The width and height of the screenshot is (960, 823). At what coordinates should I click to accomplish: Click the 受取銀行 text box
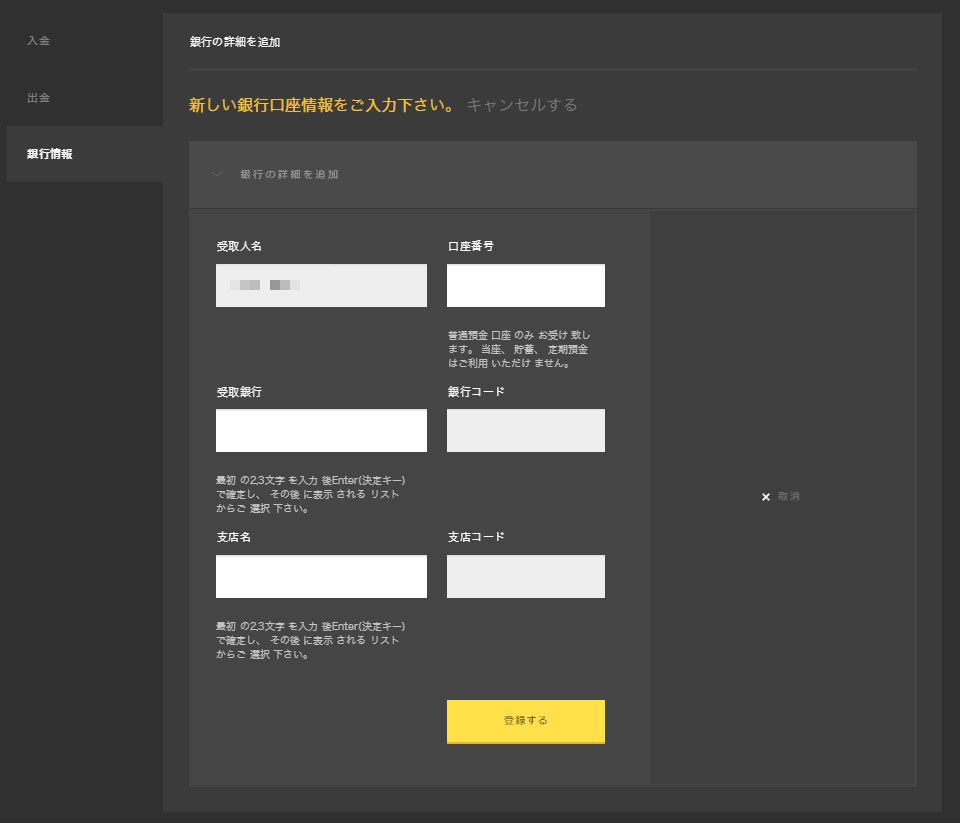tap(321, 431)
